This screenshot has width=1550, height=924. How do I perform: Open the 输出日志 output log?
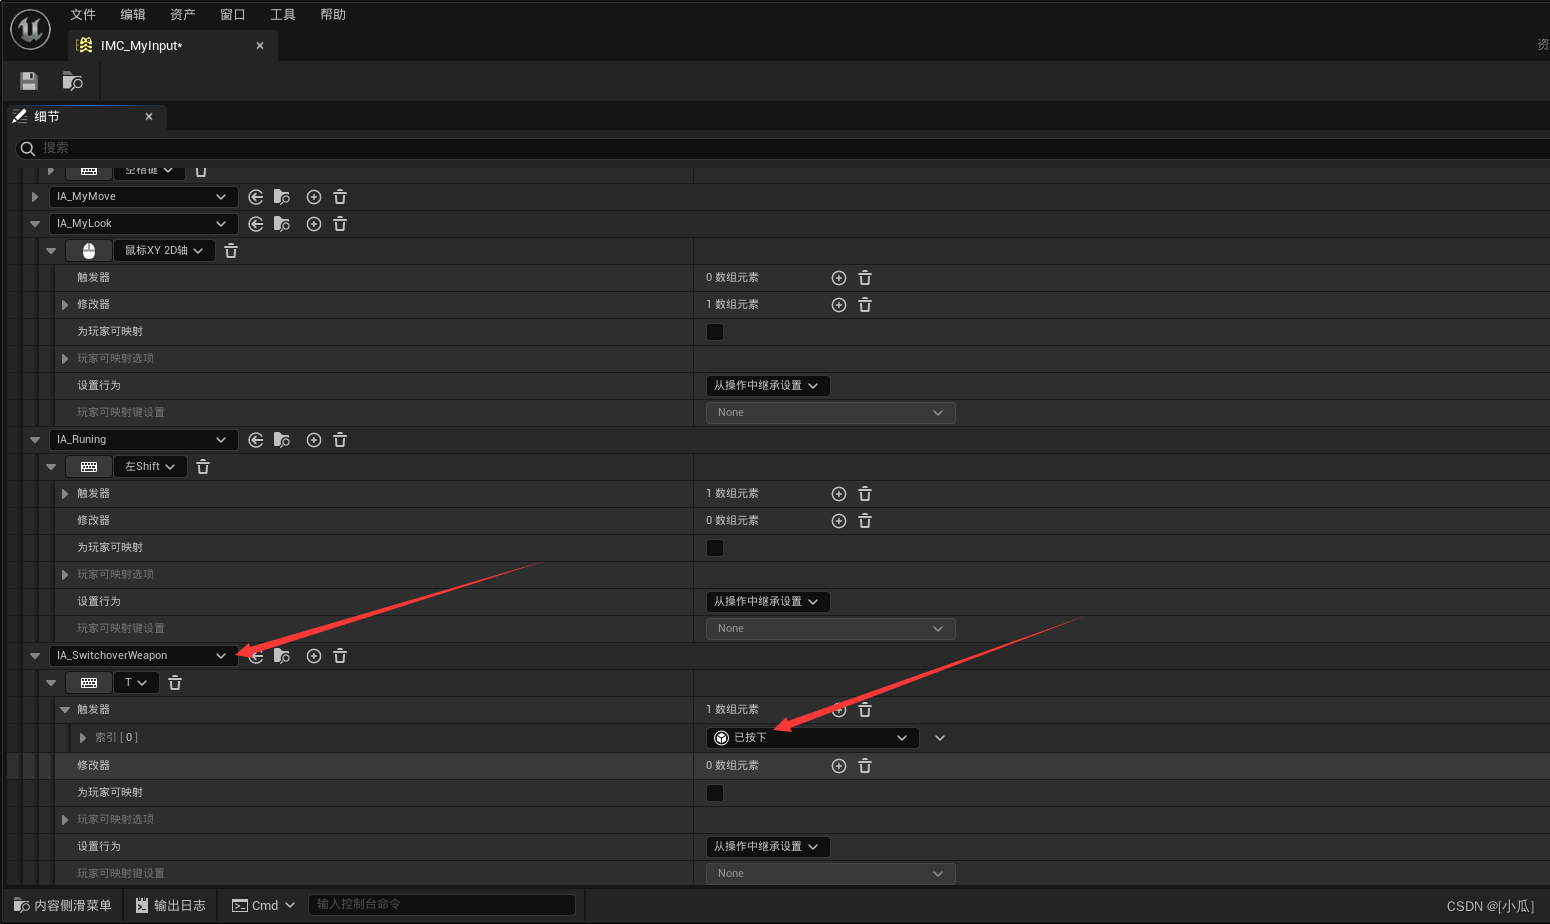(x=171, y=905)
